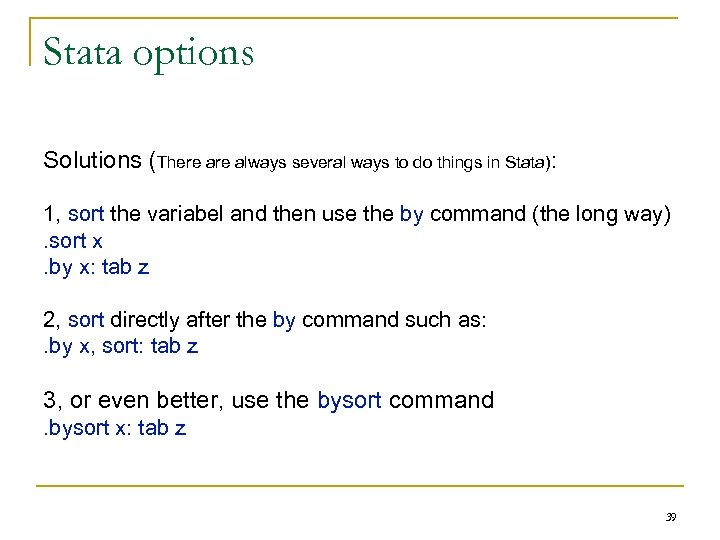Image resolution: width=720 pixels, height=540 pixels.
Task: Click the word "command" after bysort
Action: (x=441, y=401)
